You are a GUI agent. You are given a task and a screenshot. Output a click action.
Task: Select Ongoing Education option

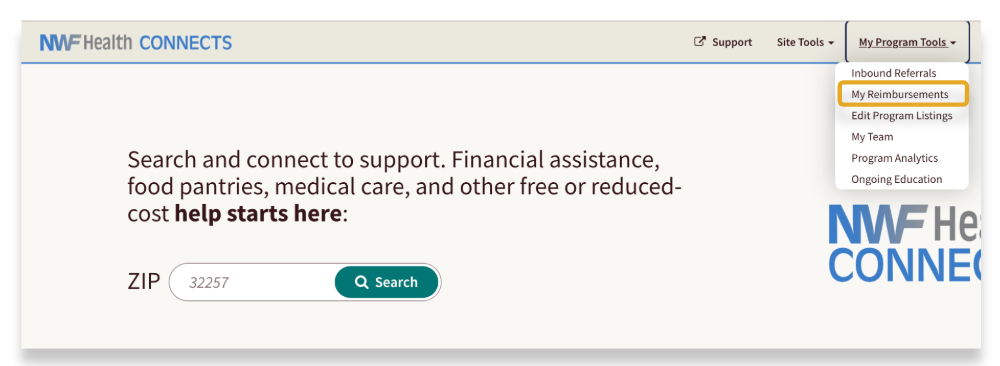pyautogui.click(x=896, y=179)
